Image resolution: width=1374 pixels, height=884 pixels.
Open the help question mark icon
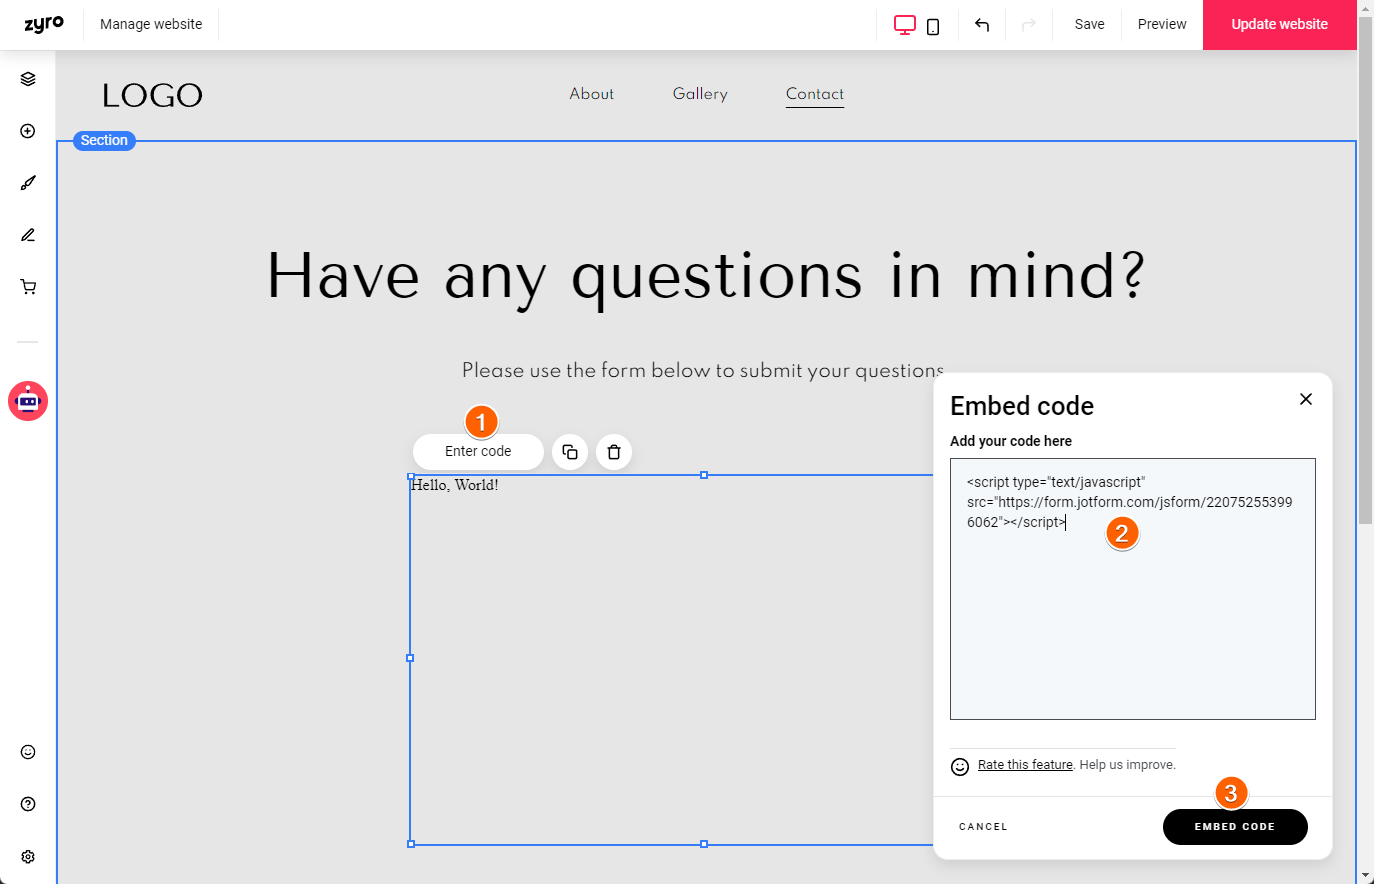tap(28, 804)
